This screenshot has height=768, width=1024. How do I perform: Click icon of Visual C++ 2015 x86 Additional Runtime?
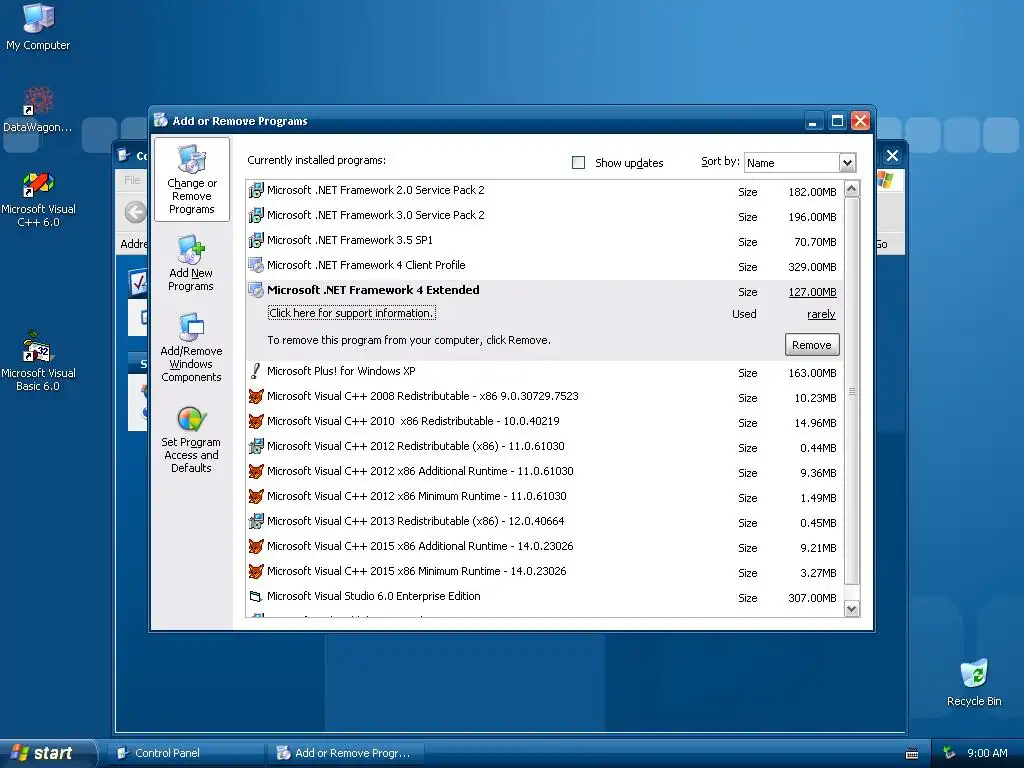pyautogui.click(x=256, y=547)
